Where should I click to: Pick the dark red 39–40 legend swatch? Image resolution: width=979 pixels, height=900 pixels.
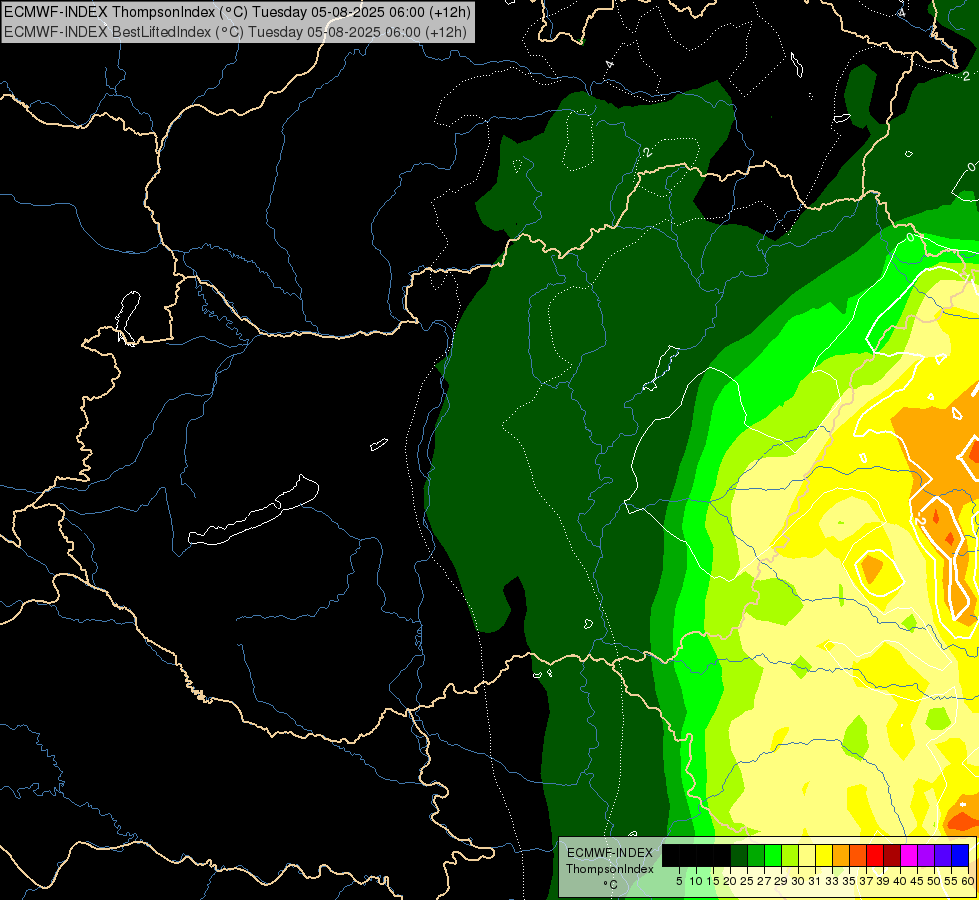coord(892,855)
